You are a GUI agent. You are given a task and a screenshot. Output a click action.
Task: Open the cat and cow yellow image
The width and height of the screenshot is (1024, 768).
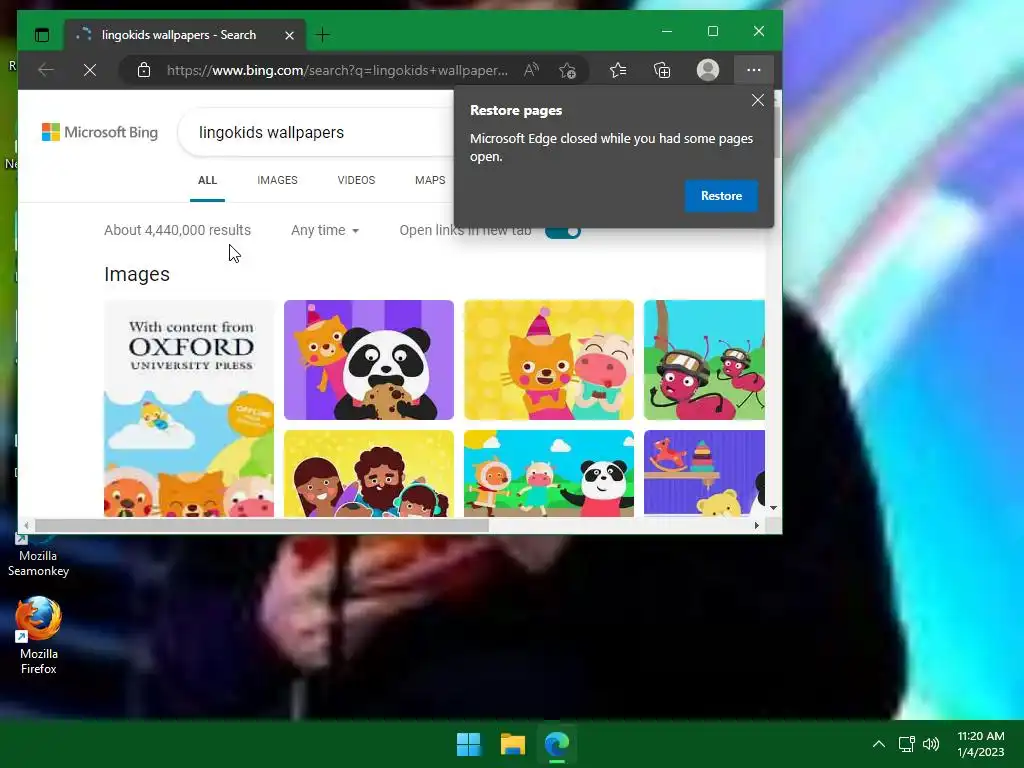(549, 360)
